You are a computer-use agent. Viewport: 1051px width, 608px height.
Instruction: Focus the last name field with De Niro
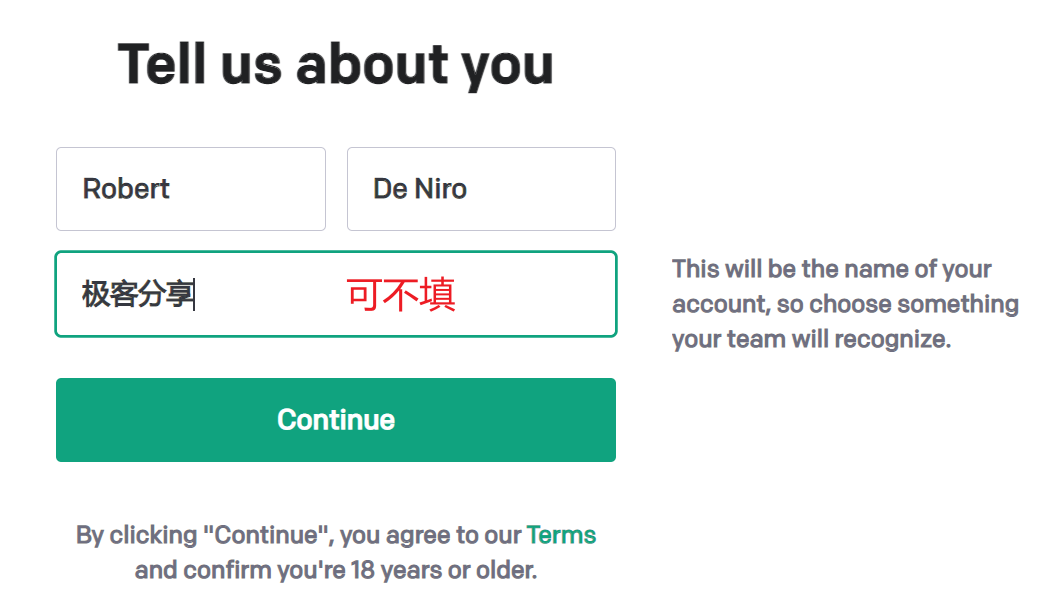[x=481, y=189]
